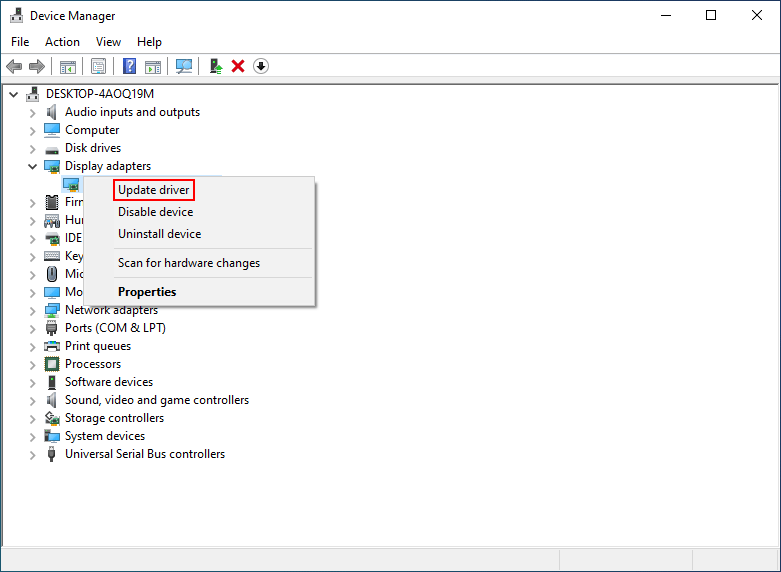The height and width of the screenshot is (572, 781).
Task: Click the Back arrow toolbar icon
Action: point(14,66)
